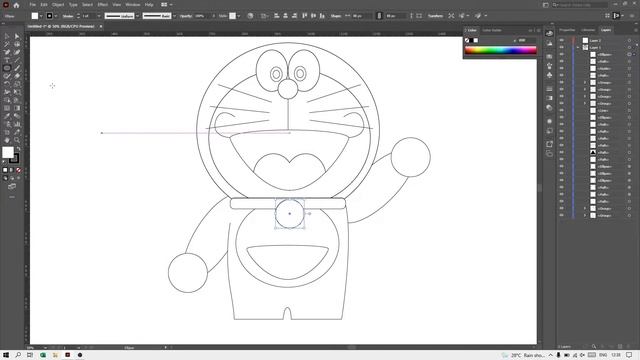640x360 pixels.
Task: Expand the last <Group> sublayer at list bottom
Action: click(x=585, y=216)
